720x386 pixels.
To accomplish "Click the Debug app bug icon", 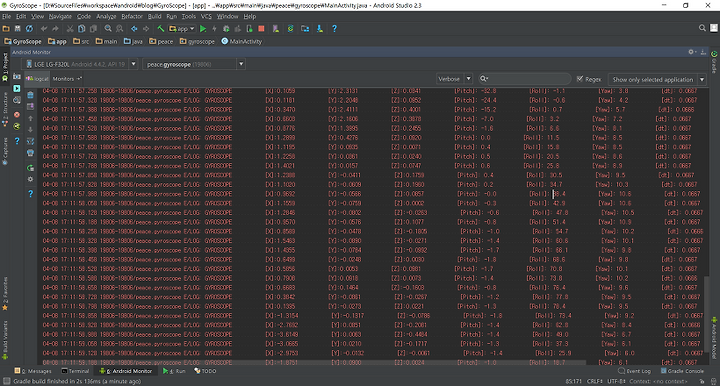I will (x=226, y=28).
